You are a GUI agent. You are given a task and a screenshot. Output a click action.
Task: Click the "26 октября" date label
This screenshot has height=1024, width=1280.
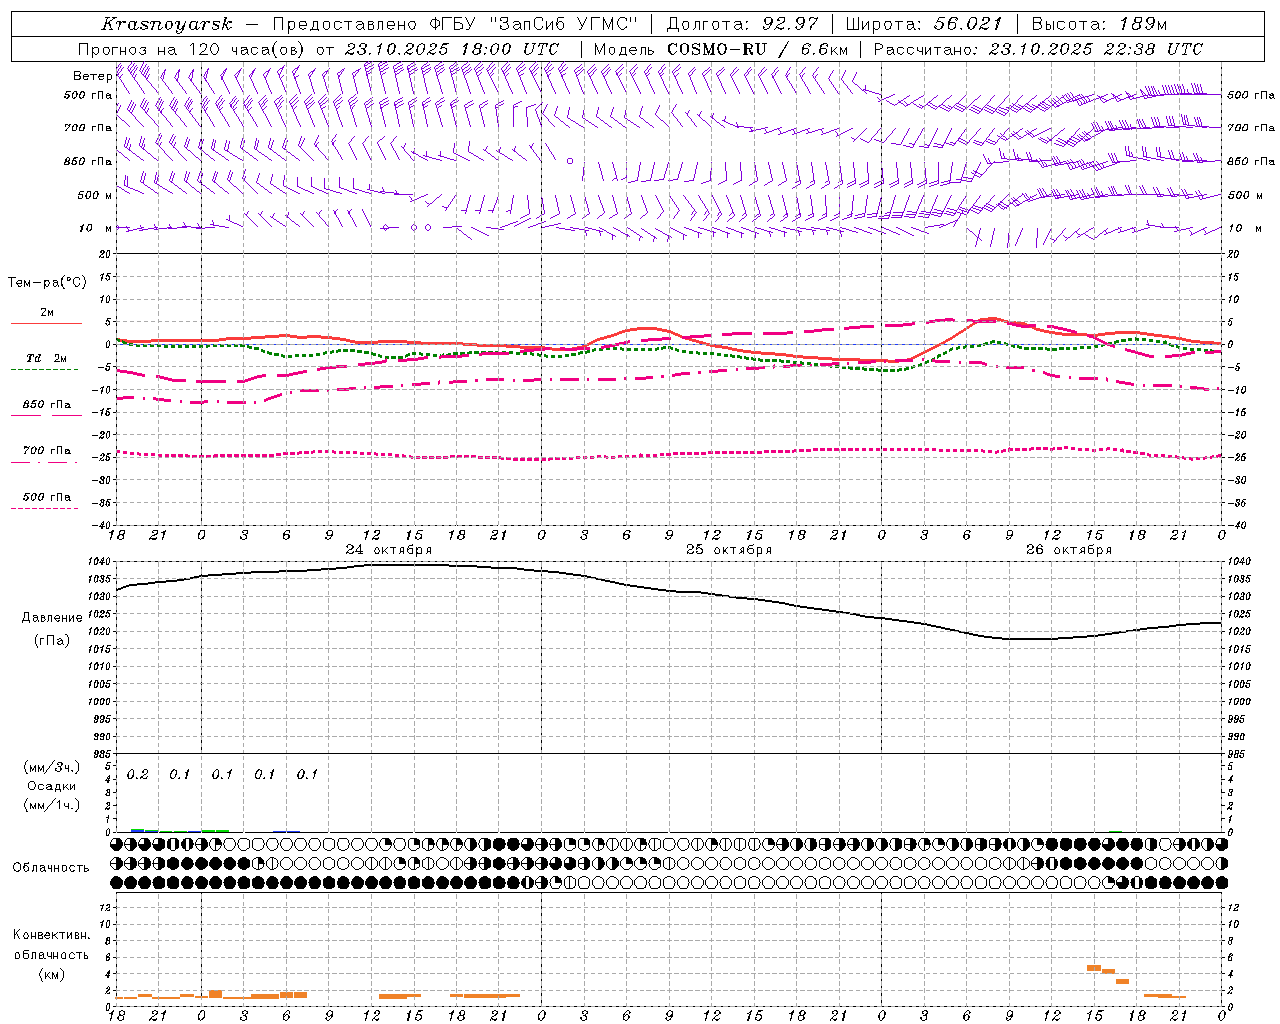click(x=1069, y=550)
